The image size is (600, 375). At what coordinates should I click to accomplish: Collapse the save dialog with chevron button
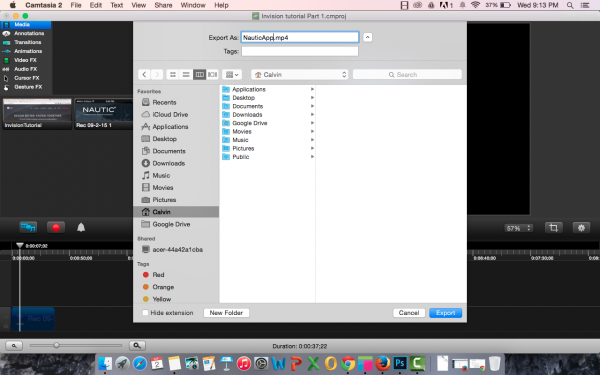point(367,37)
